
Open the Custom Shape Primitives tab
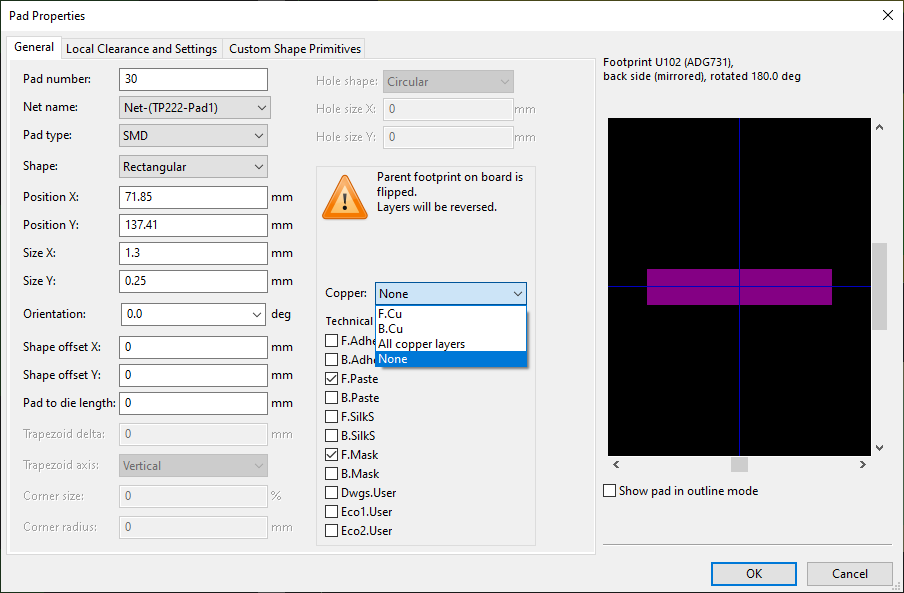tap(294, 47)
